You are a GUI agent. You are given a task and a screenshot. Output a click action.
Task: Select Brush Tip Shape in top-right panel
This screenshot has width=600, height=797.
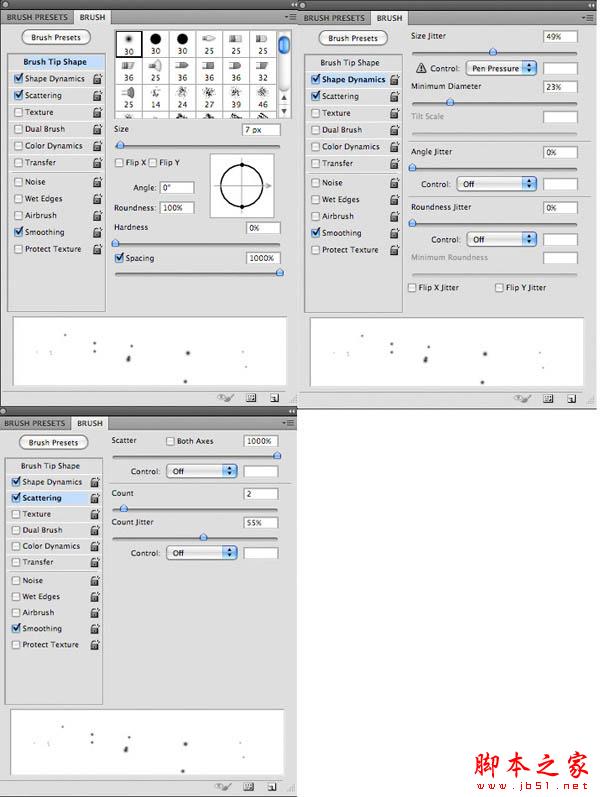[x=350, y=63]
